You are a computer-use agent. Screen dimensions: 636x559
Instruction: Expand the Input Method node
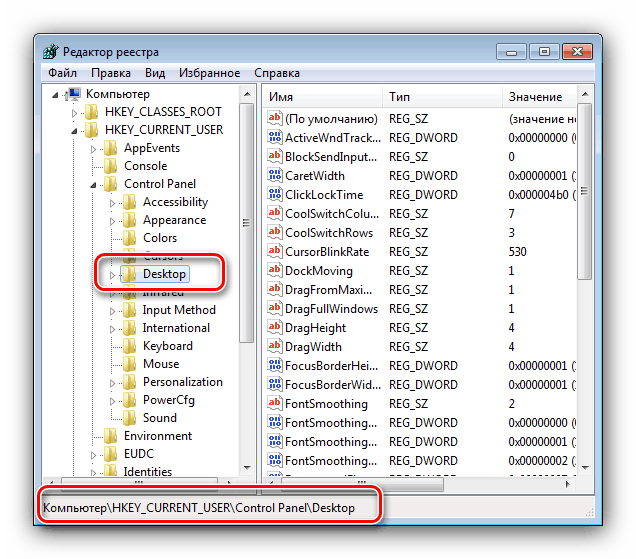(x=112, y=311)
